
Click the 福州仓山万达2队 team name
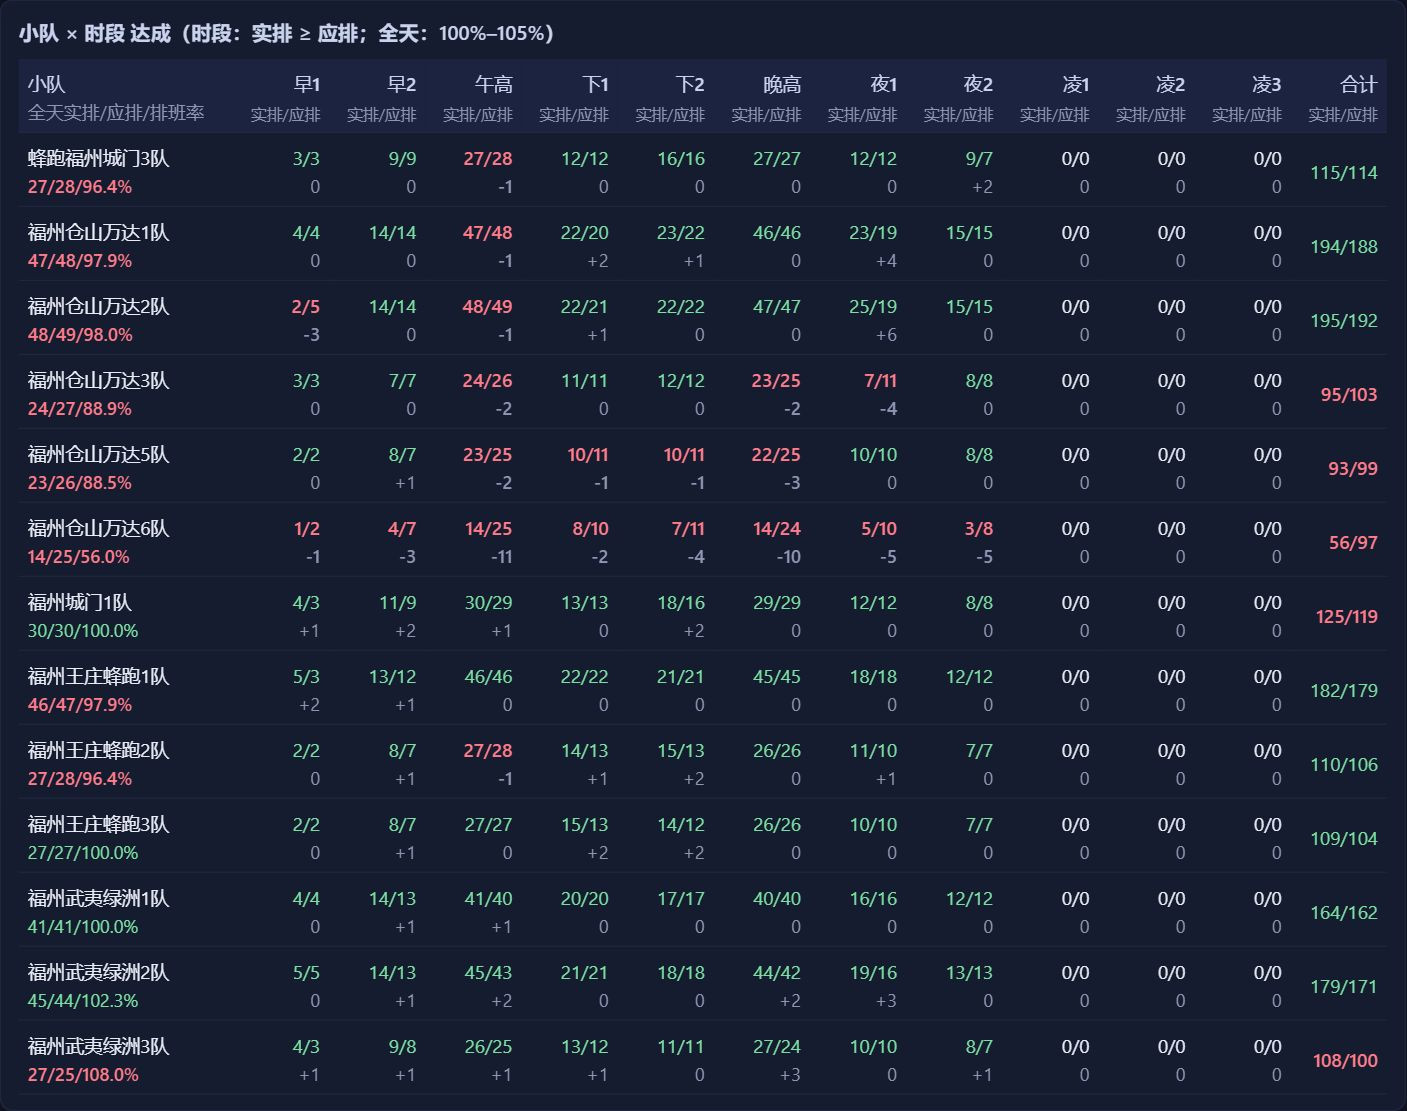coord(99,307)
